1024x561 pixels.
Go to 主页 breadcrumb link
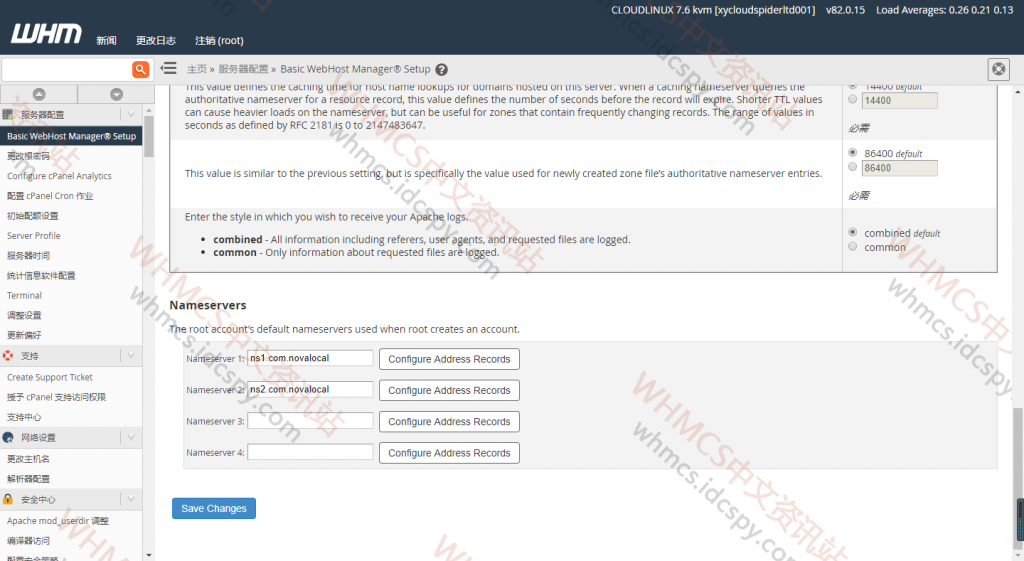coord(197,69)
